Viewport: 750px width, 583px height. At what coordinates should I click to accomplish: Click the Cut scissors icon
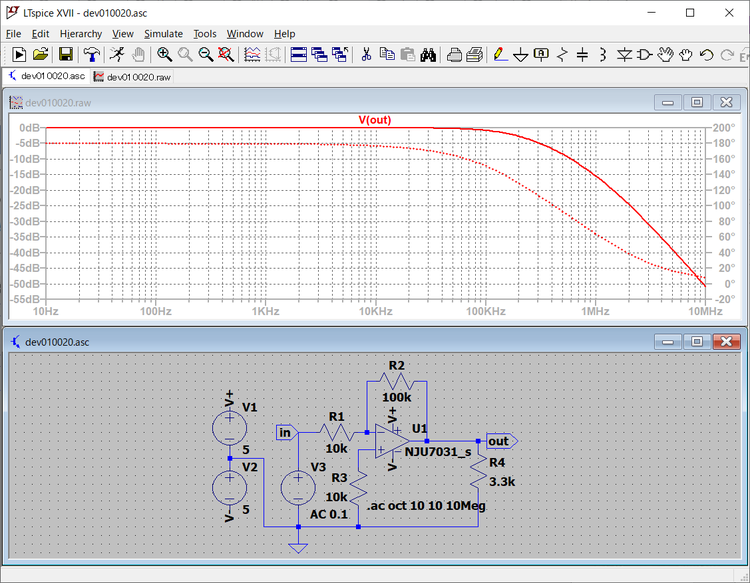point(366,54)
